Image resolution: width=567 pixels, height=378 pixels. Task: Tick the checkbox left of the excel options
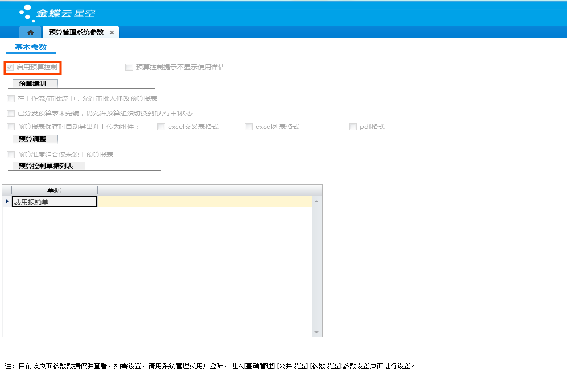tap(11, 126)
